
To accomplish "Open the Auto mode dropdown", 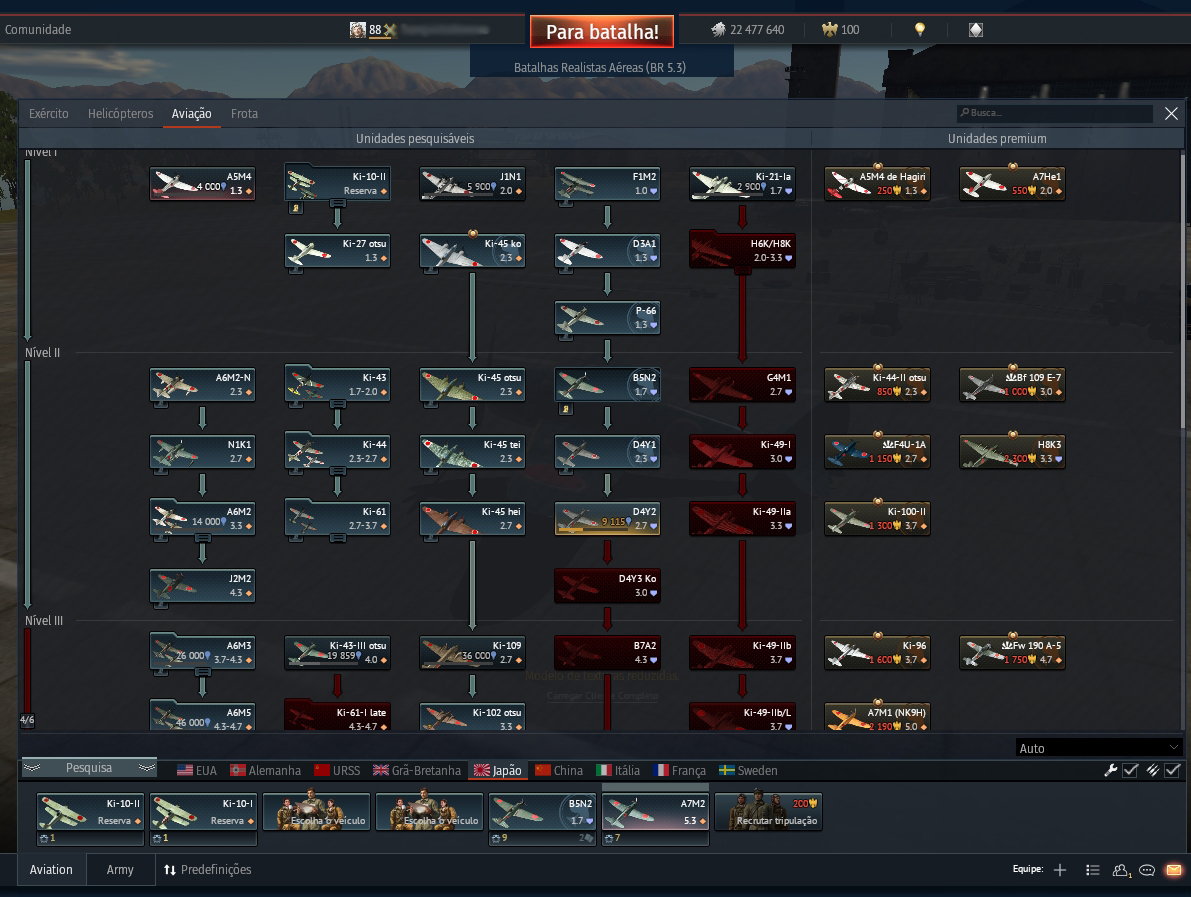I will 1098,748.
